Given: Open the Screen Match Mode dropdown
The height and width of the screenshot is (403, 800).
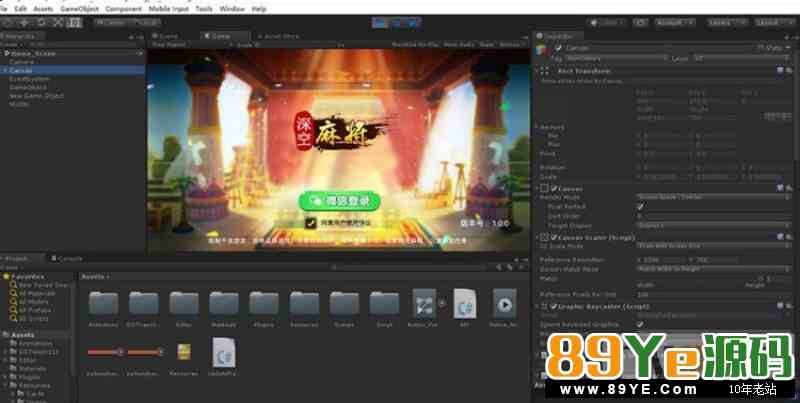Looking at the screenshot, I should [x=714, y=269].
